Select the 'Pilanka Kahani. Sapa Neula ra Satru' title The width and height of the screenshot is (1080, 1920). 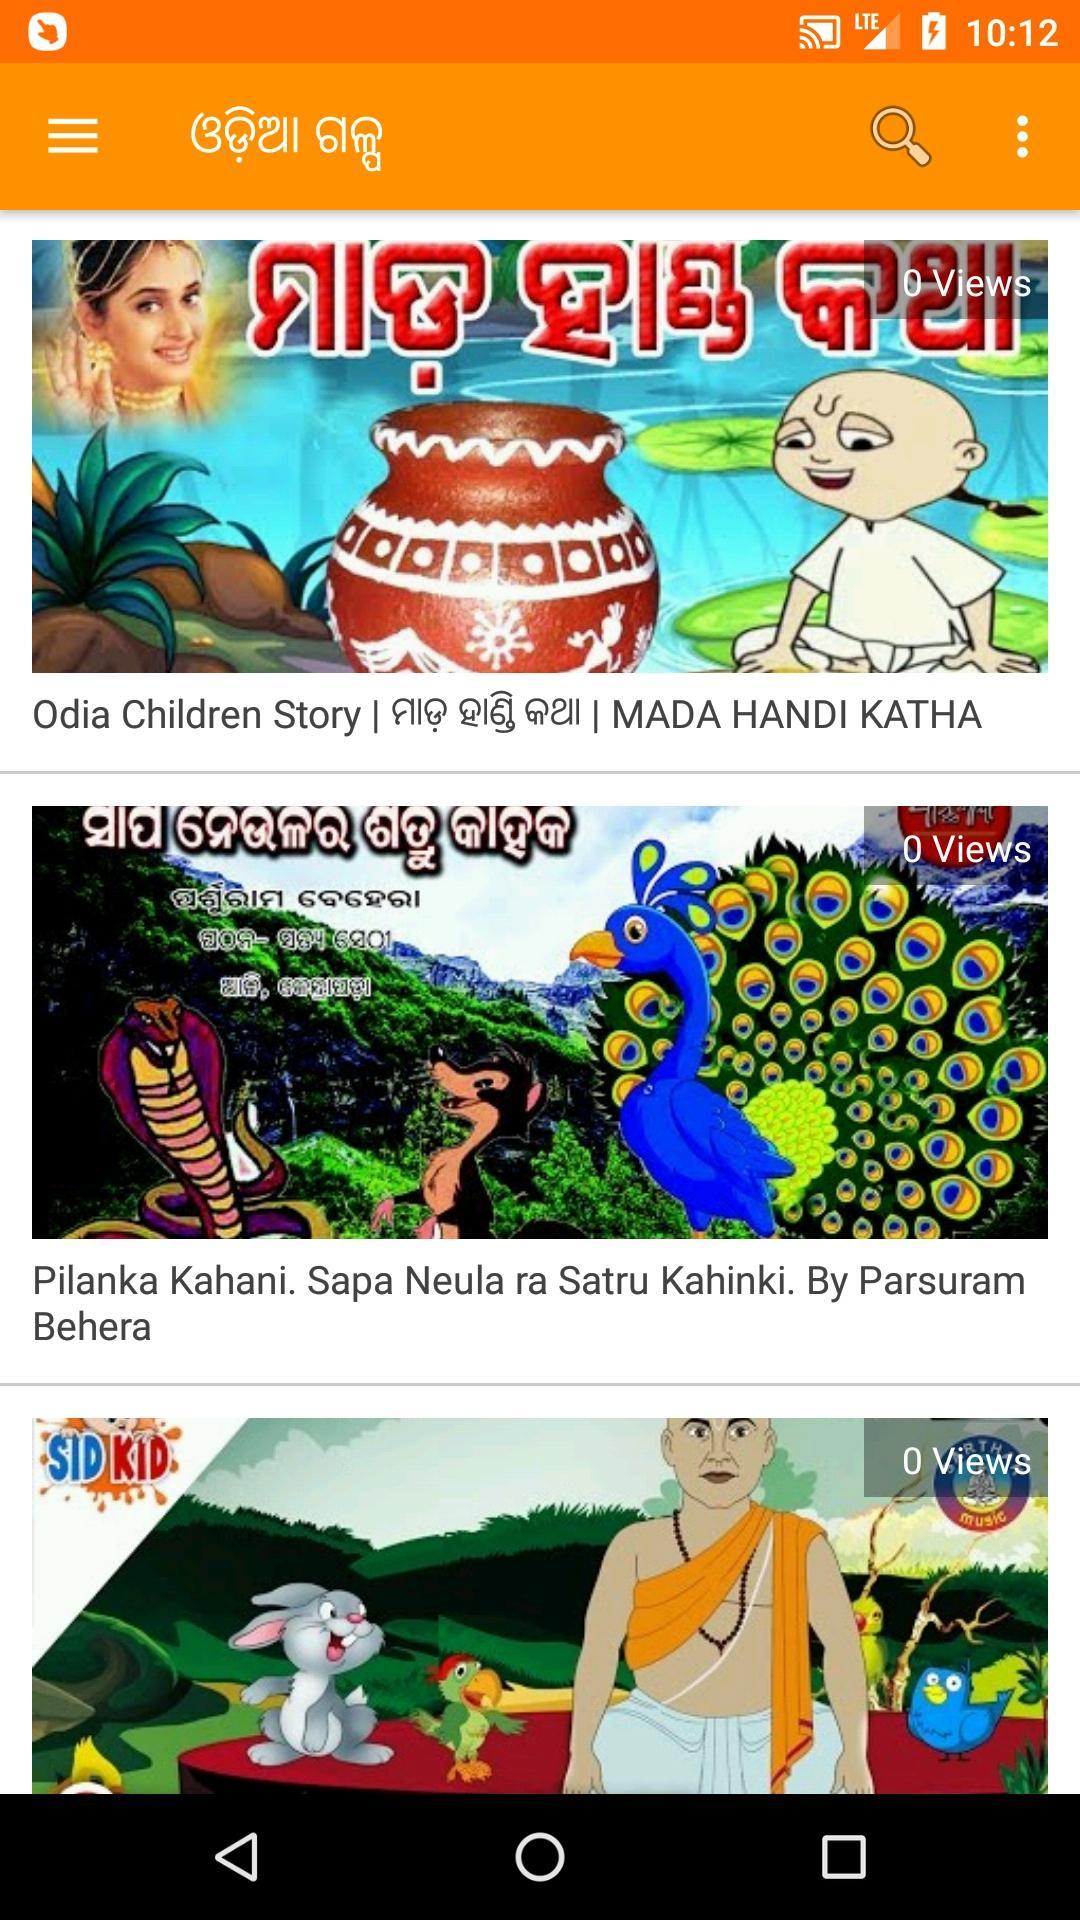529,1303
